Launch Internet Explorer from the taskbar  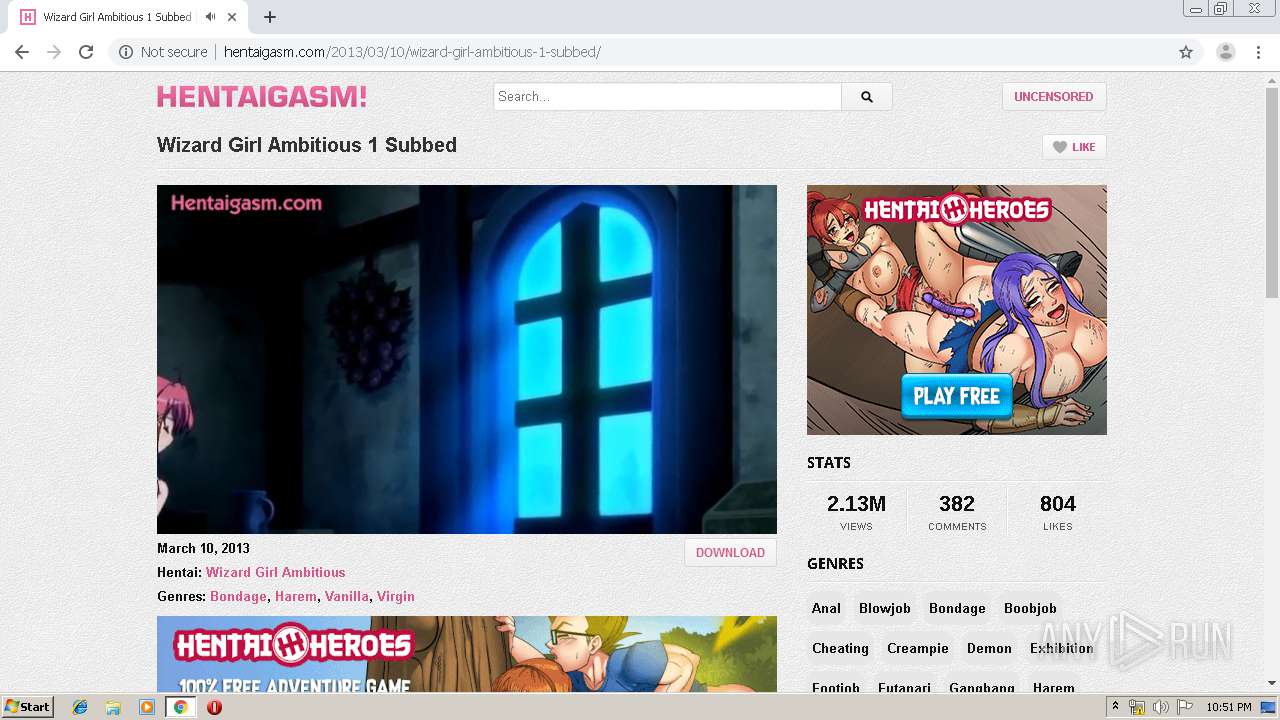point(81,707)
